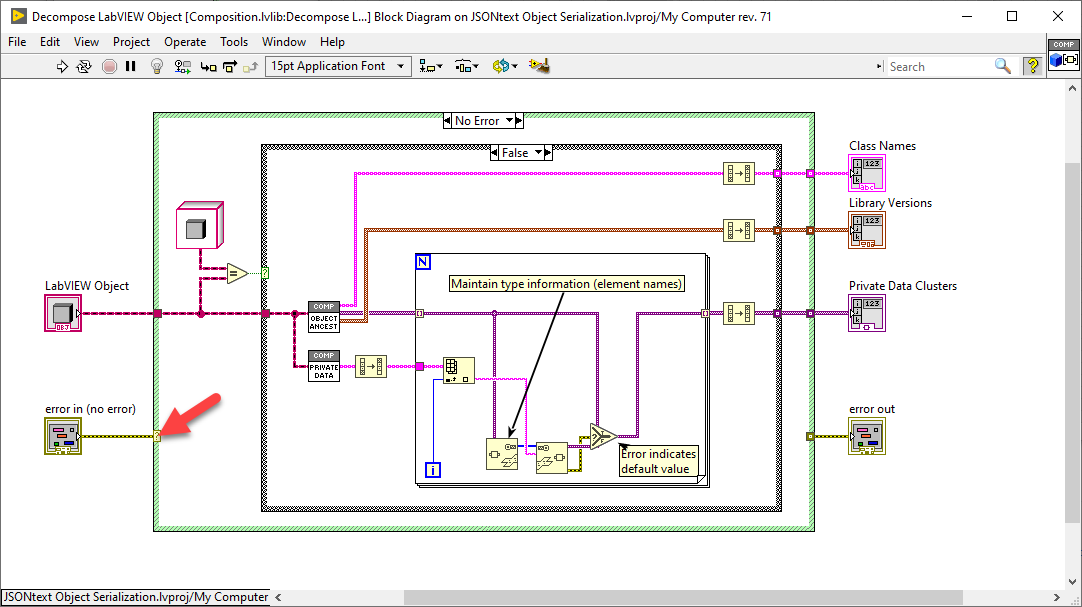
Task: Click the Clean Up Diagram broom icon
Action: pyautogui.click(x=539, y=65)
